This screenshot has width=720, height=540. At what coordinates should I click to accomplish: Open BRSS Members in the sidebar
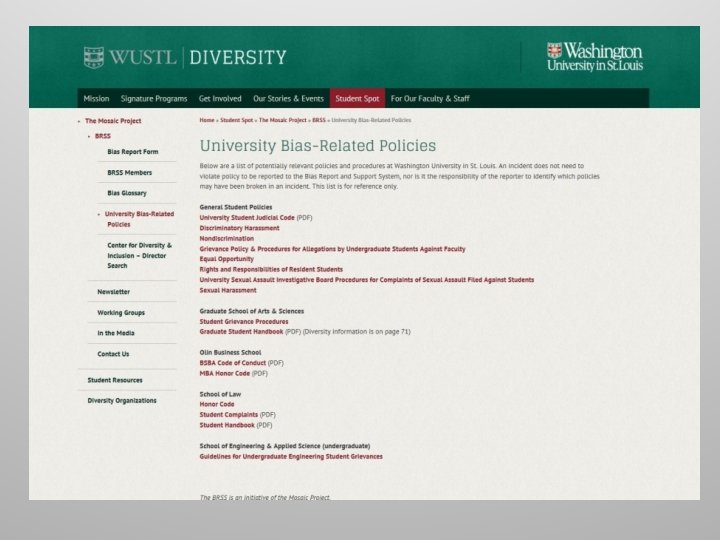tap(129, 173)
